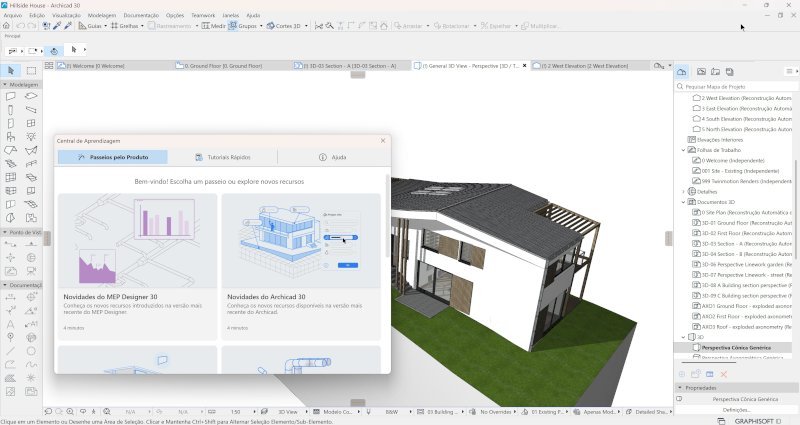Activate the Project Map view in Navigator

click(682, 72)
